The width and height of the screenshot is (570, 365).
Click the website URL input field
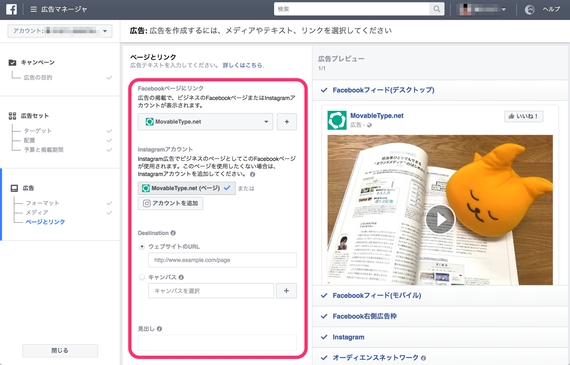coord(222,260)
